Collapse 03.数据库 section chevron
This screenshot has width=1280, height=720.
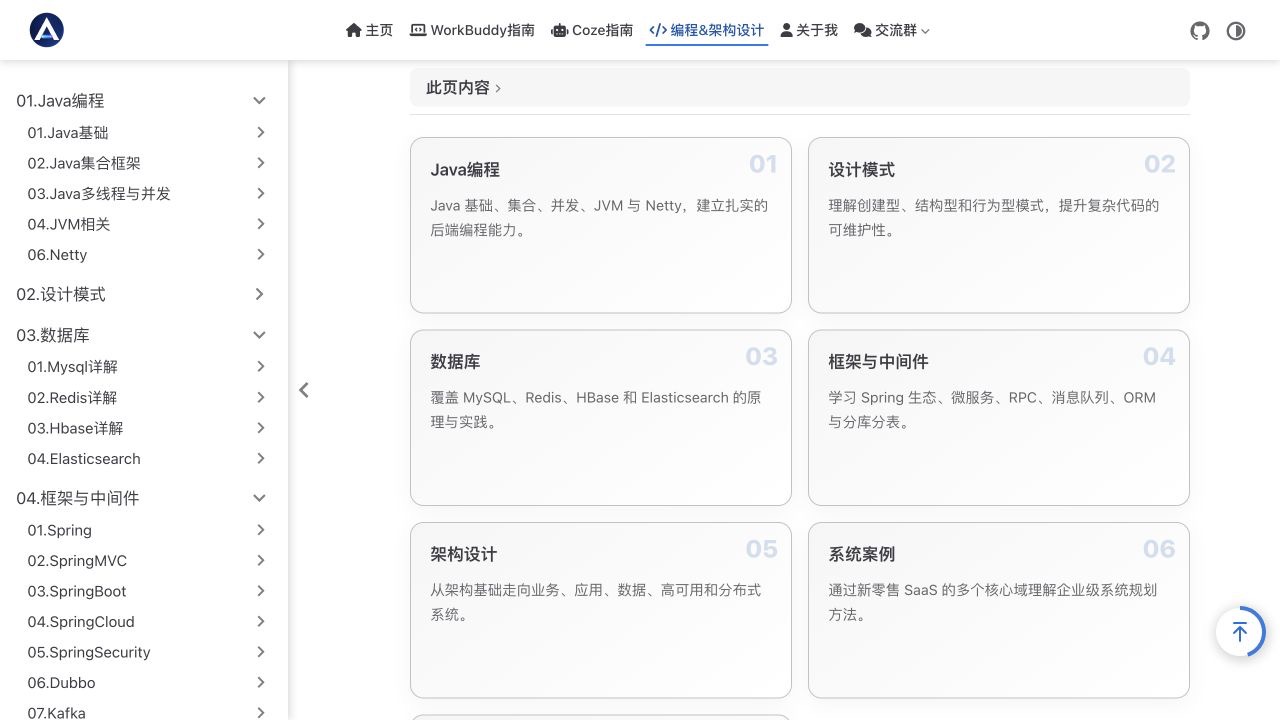(x=259, y=335)
